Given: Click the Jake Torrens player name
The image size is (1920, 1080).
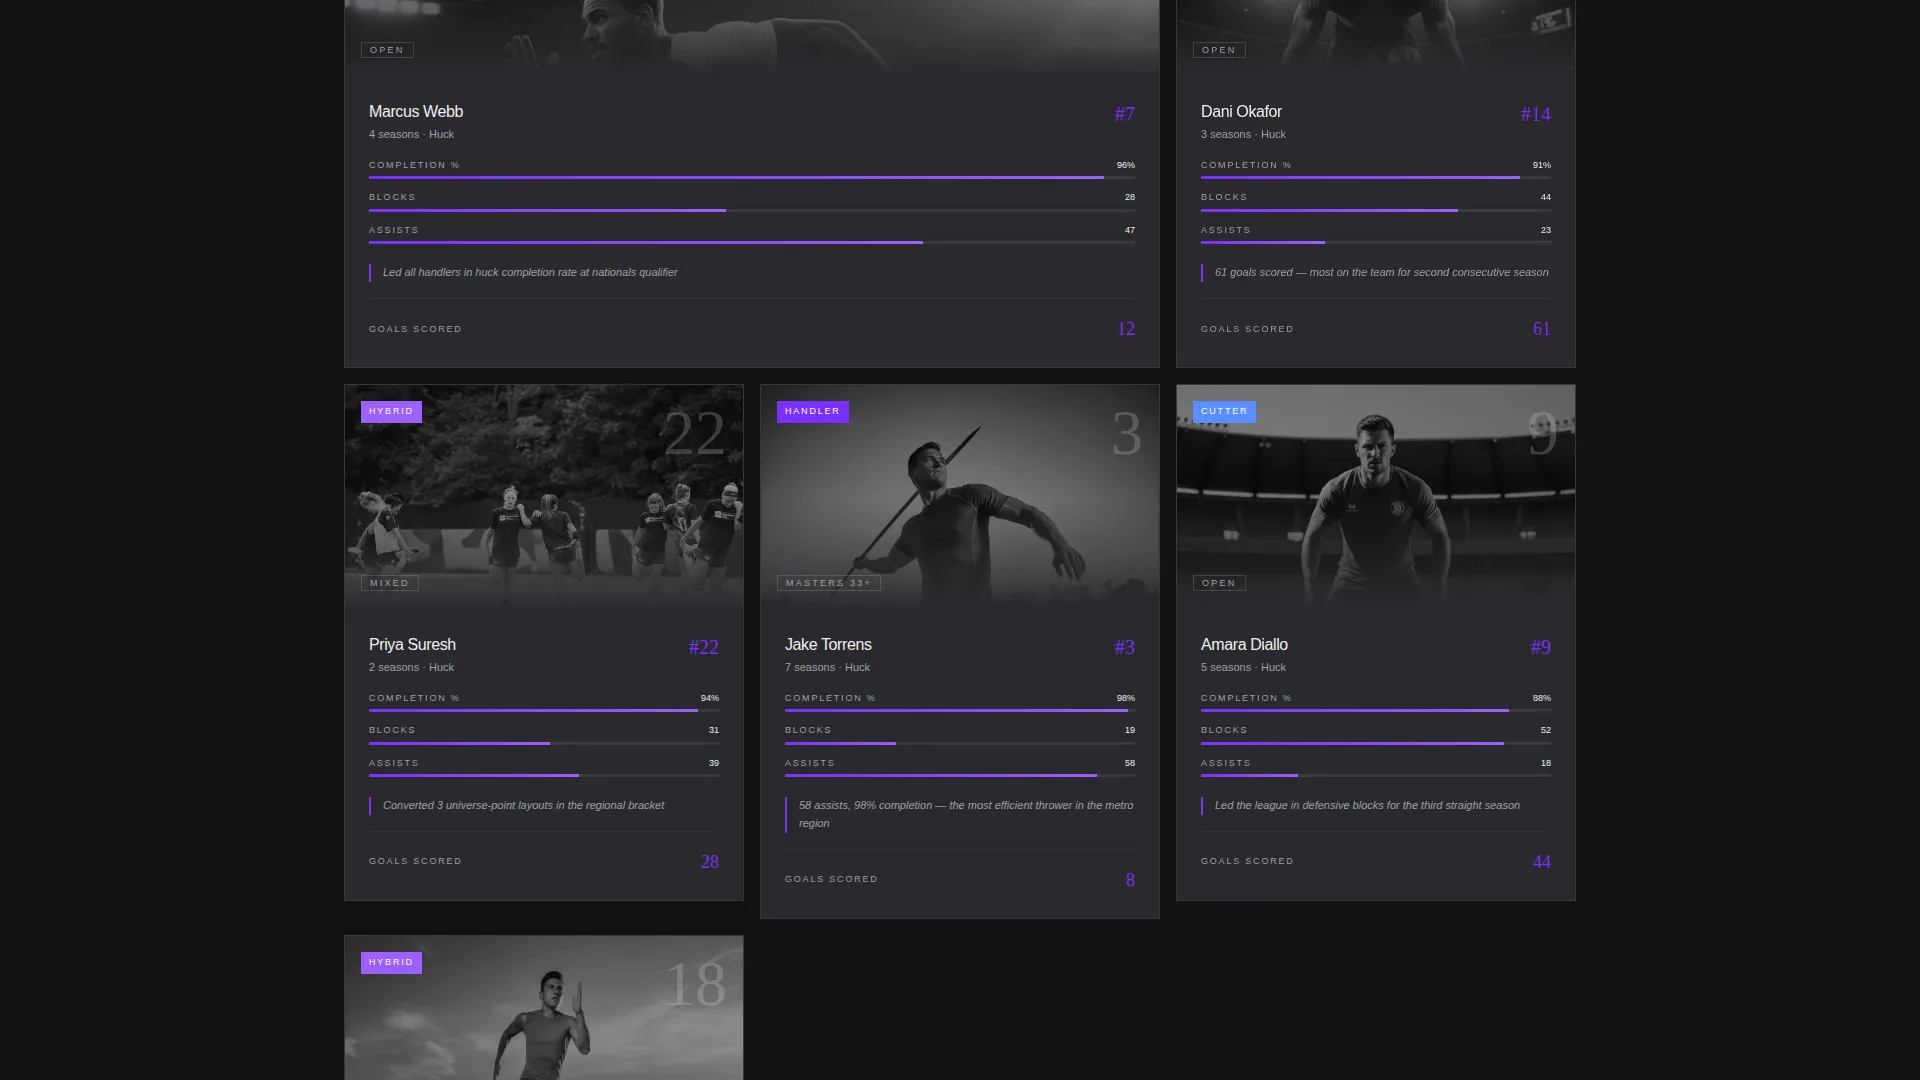Looking at the screenshot, I should [x=828, y=645].
